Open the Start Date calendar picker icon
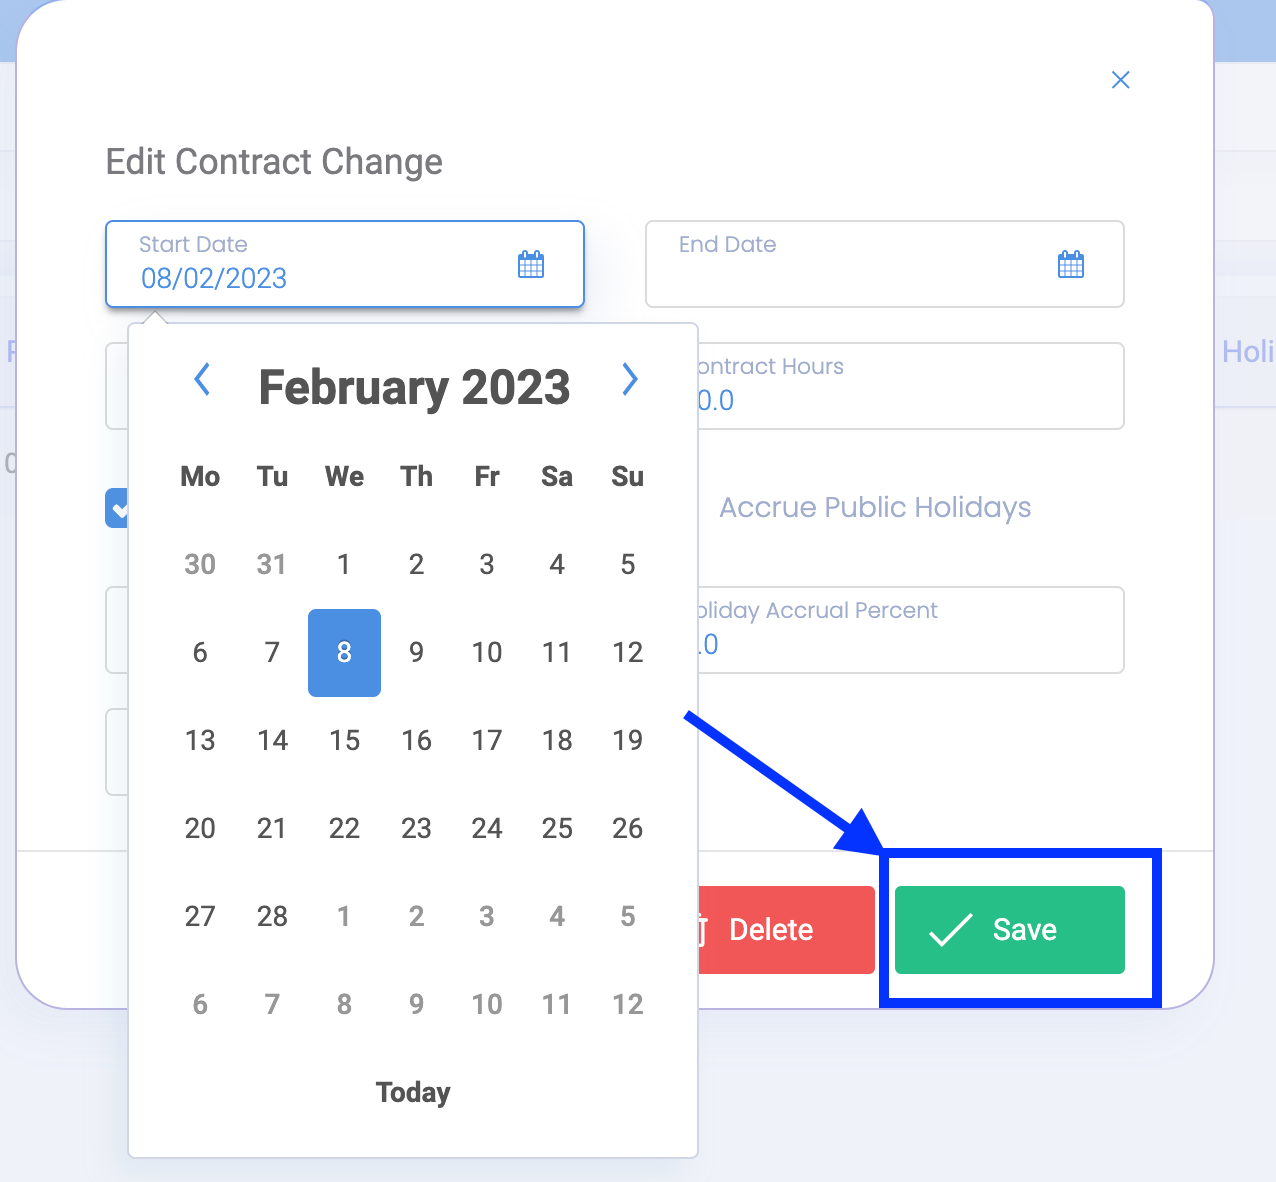 (530, 263)
